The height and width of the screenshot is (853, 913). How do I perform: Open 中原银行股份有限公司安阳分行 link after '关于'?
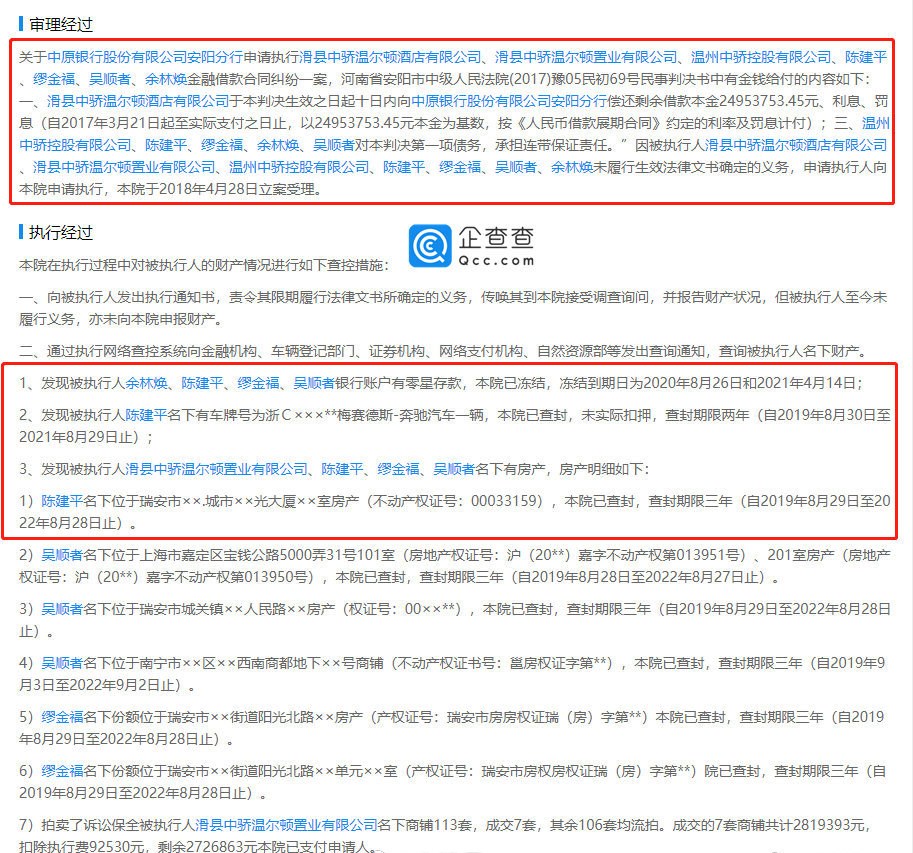(x=144, y=57)
